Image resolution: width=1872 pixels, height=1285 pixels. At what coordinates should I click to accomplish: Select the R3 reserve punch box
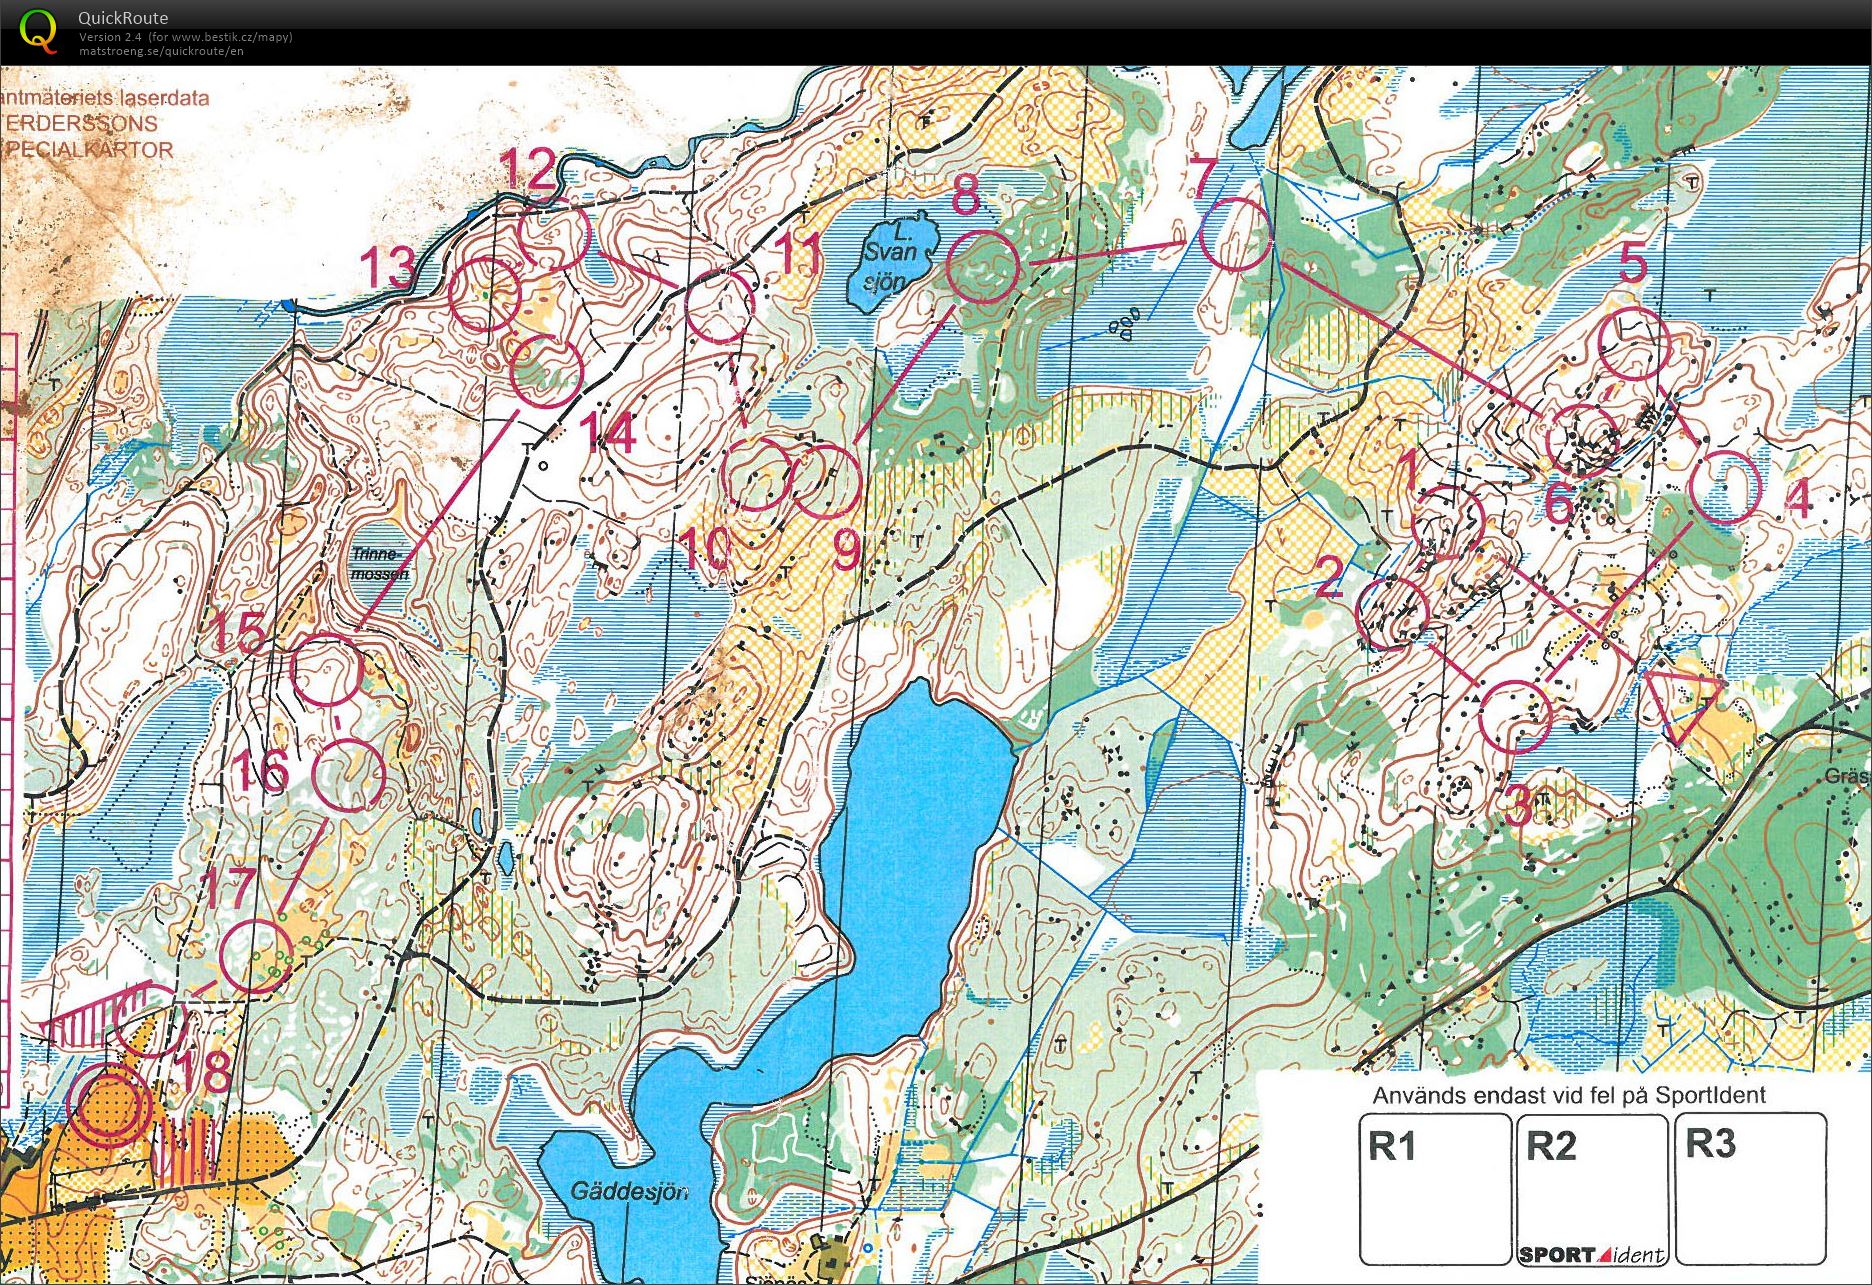pos(1750,1189)
